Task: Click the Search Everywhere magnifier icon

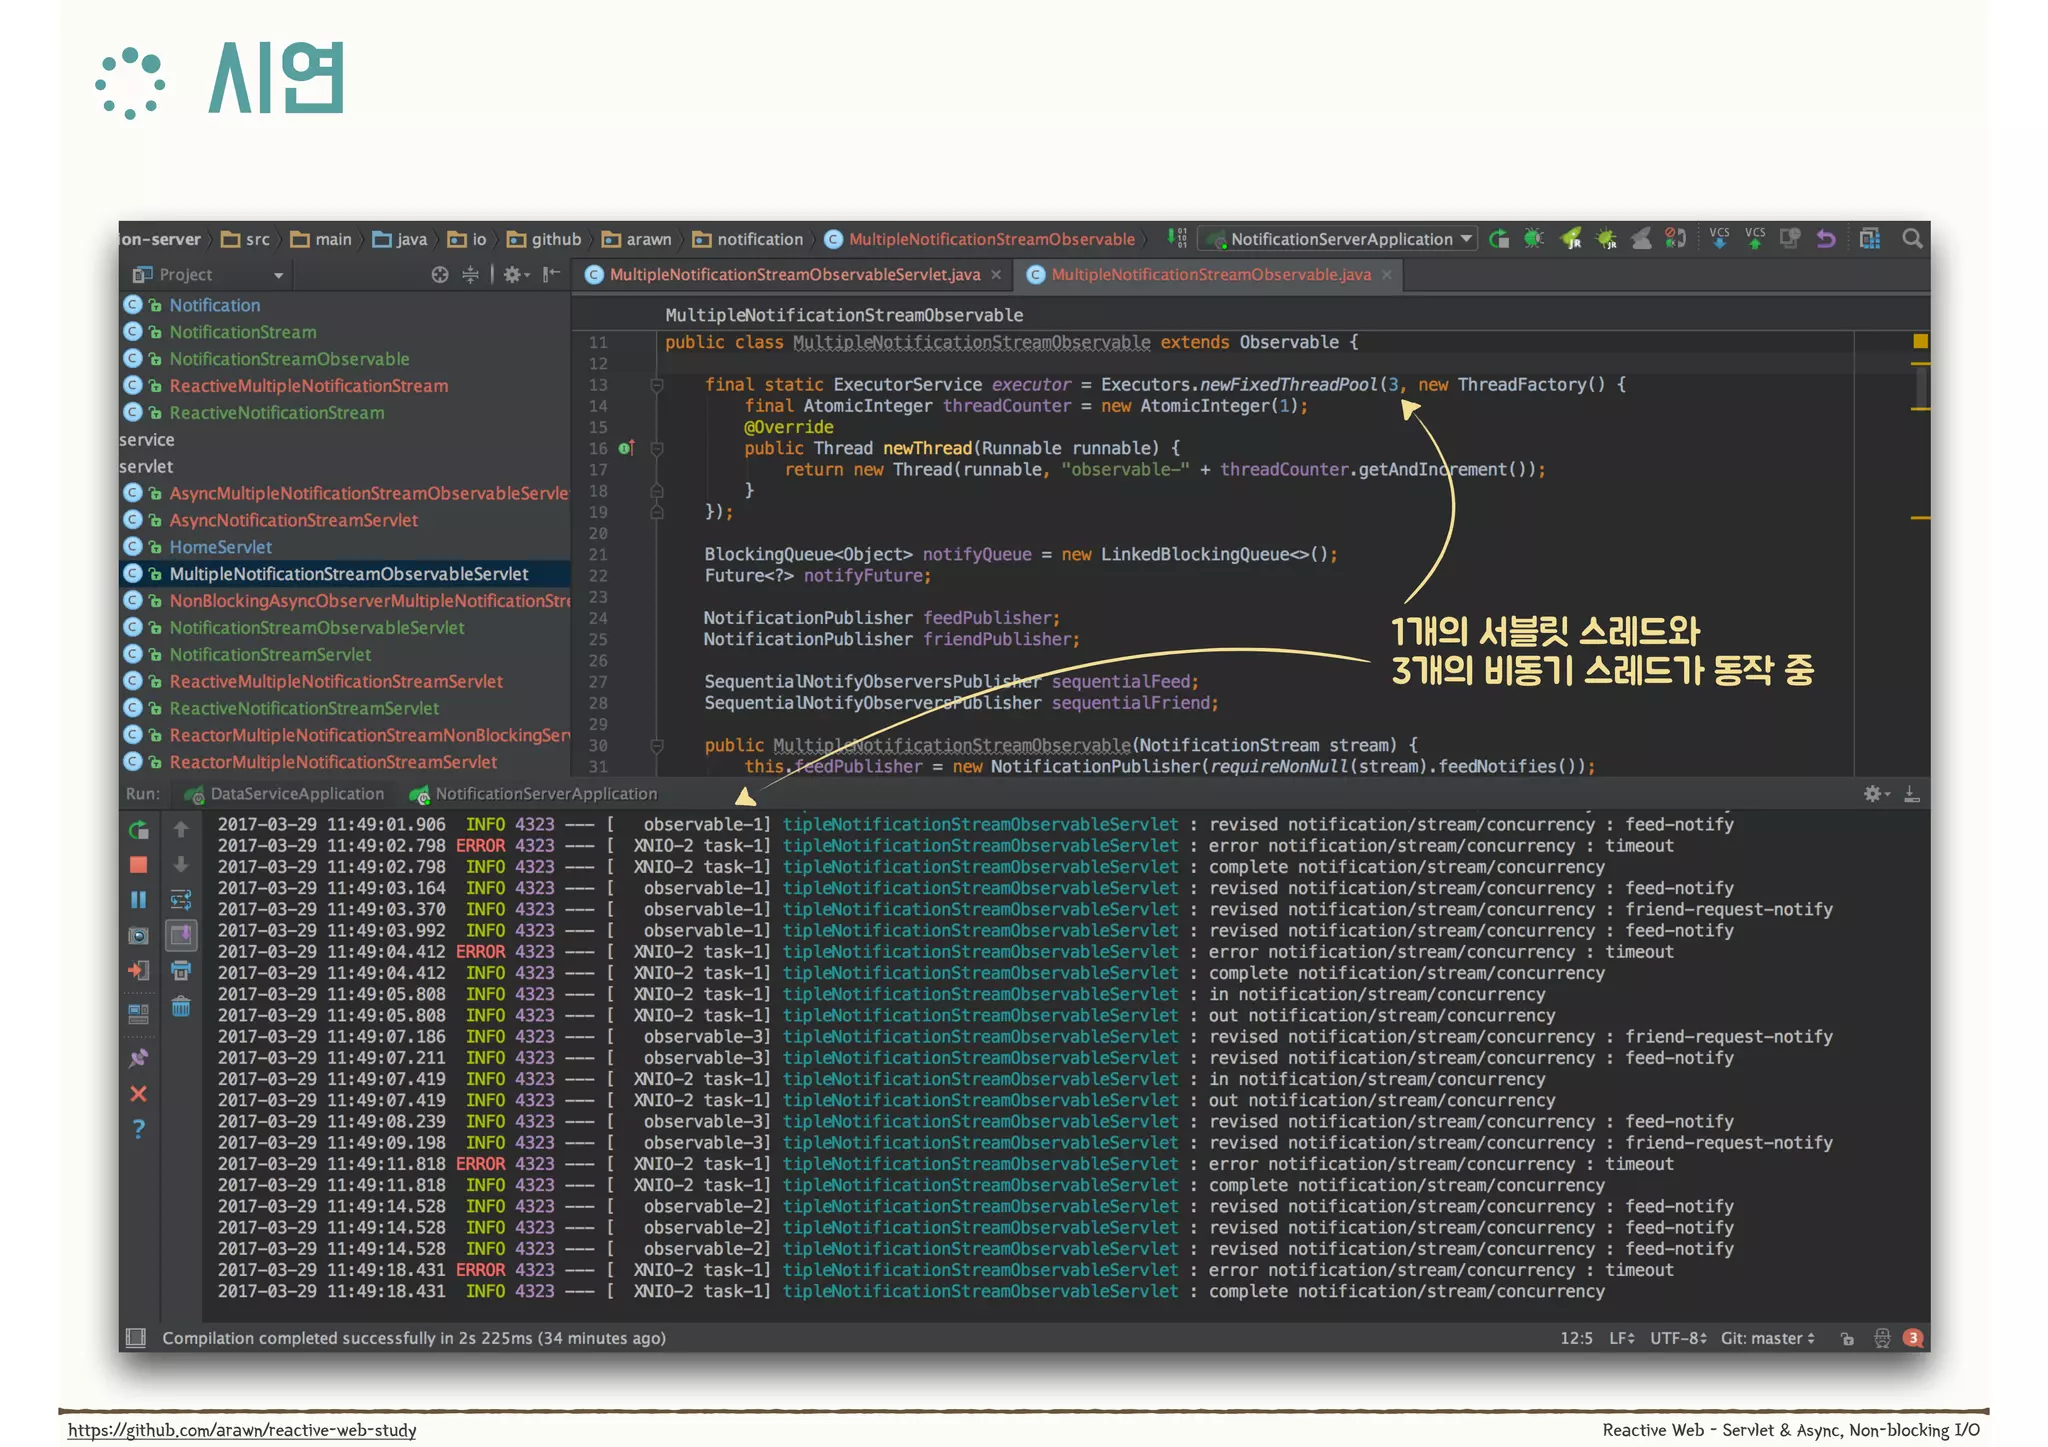Action: 1911,239
